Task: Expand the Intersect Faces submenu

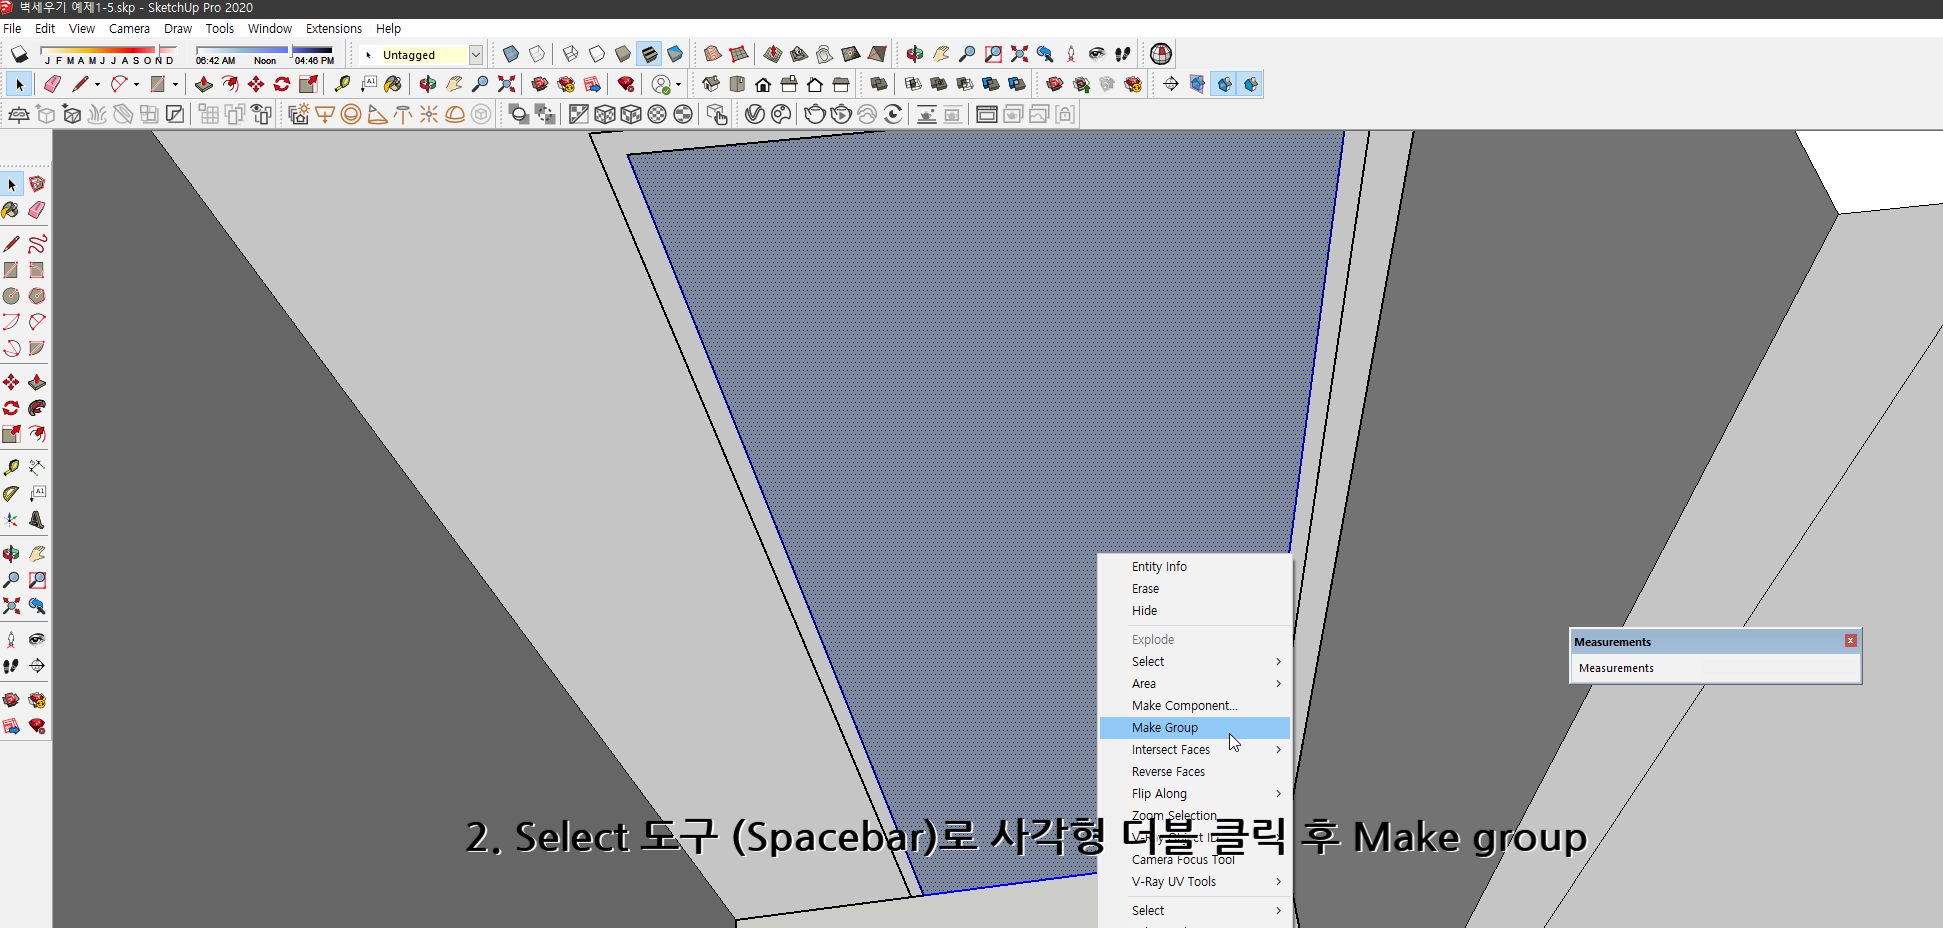Action: (1195, 750)
